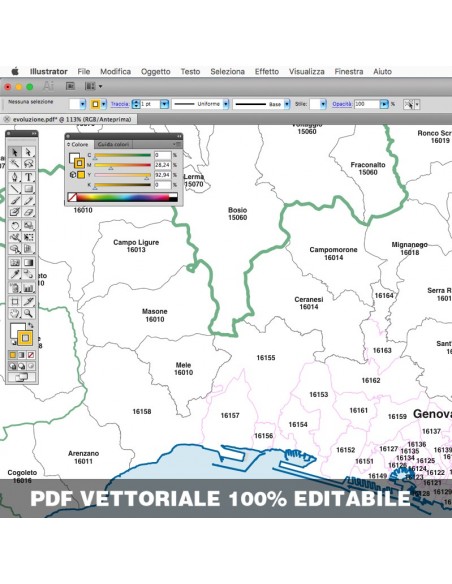452x584 pixels.
Task: Activate the fill swatch in tools panel
Action: (x=16, y=329)
